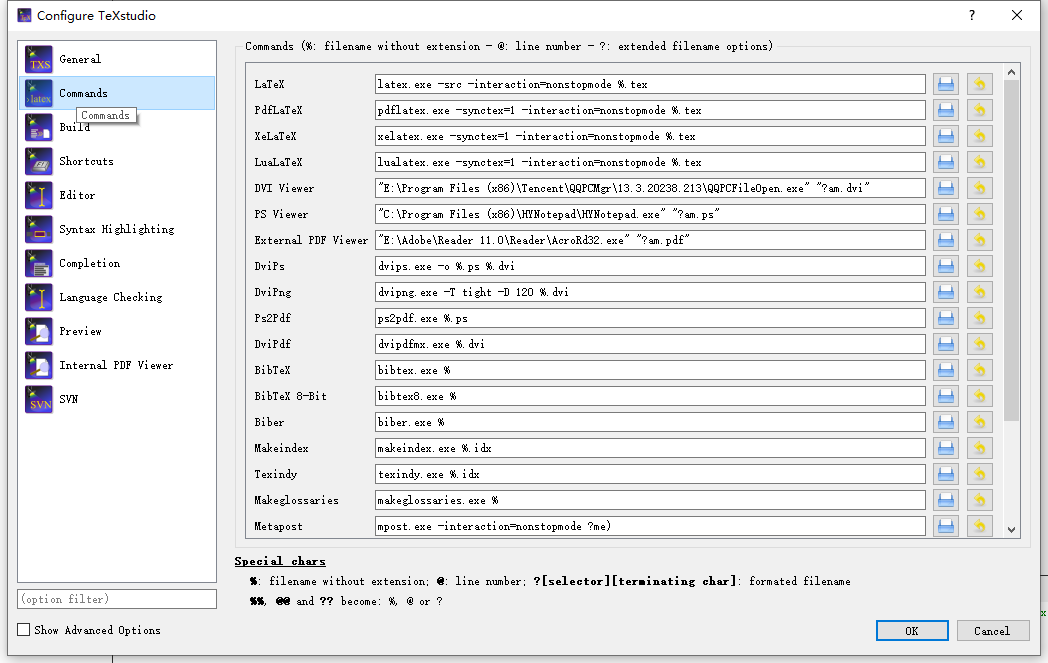Reset PS Viewer command to default

979,215
